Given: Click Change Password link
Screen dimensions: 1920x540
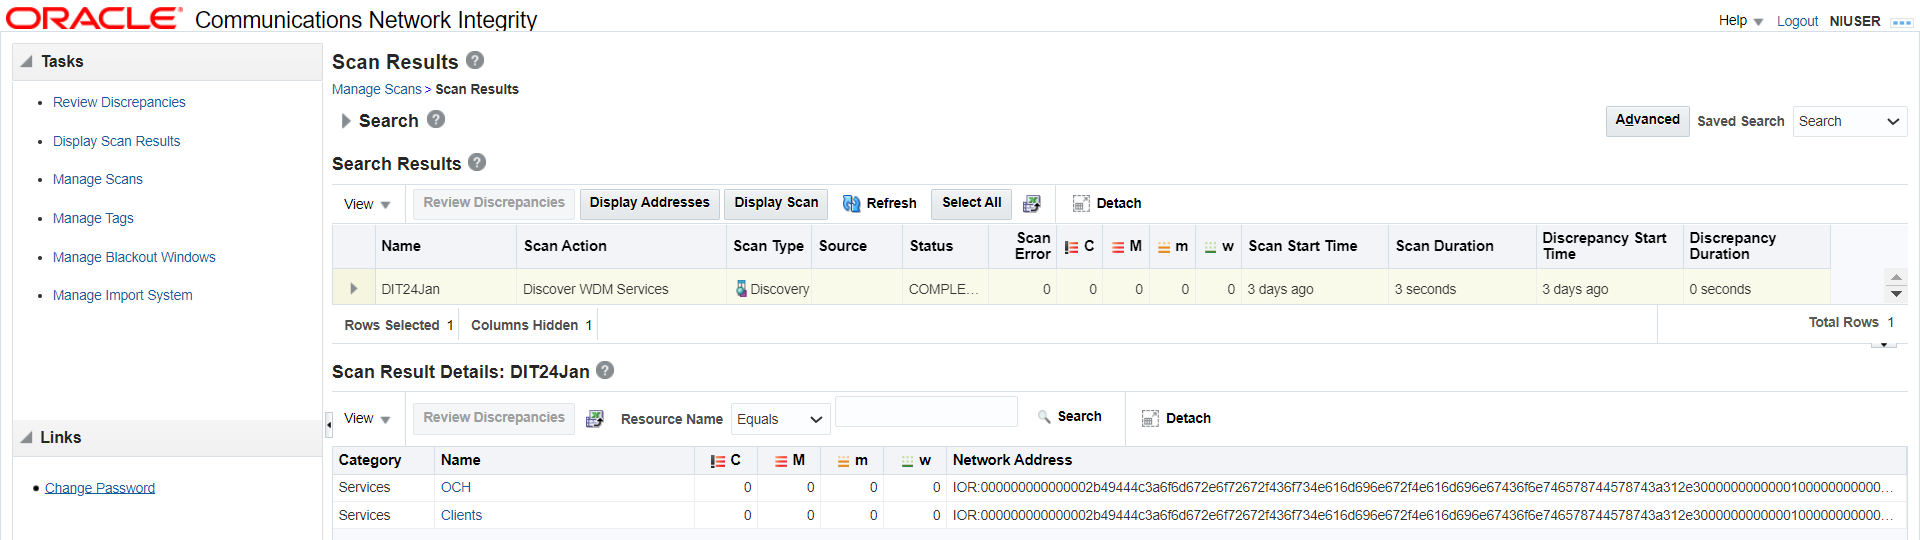Looking at the screenshot, I should pyautogui.click(x=100, y=488).
